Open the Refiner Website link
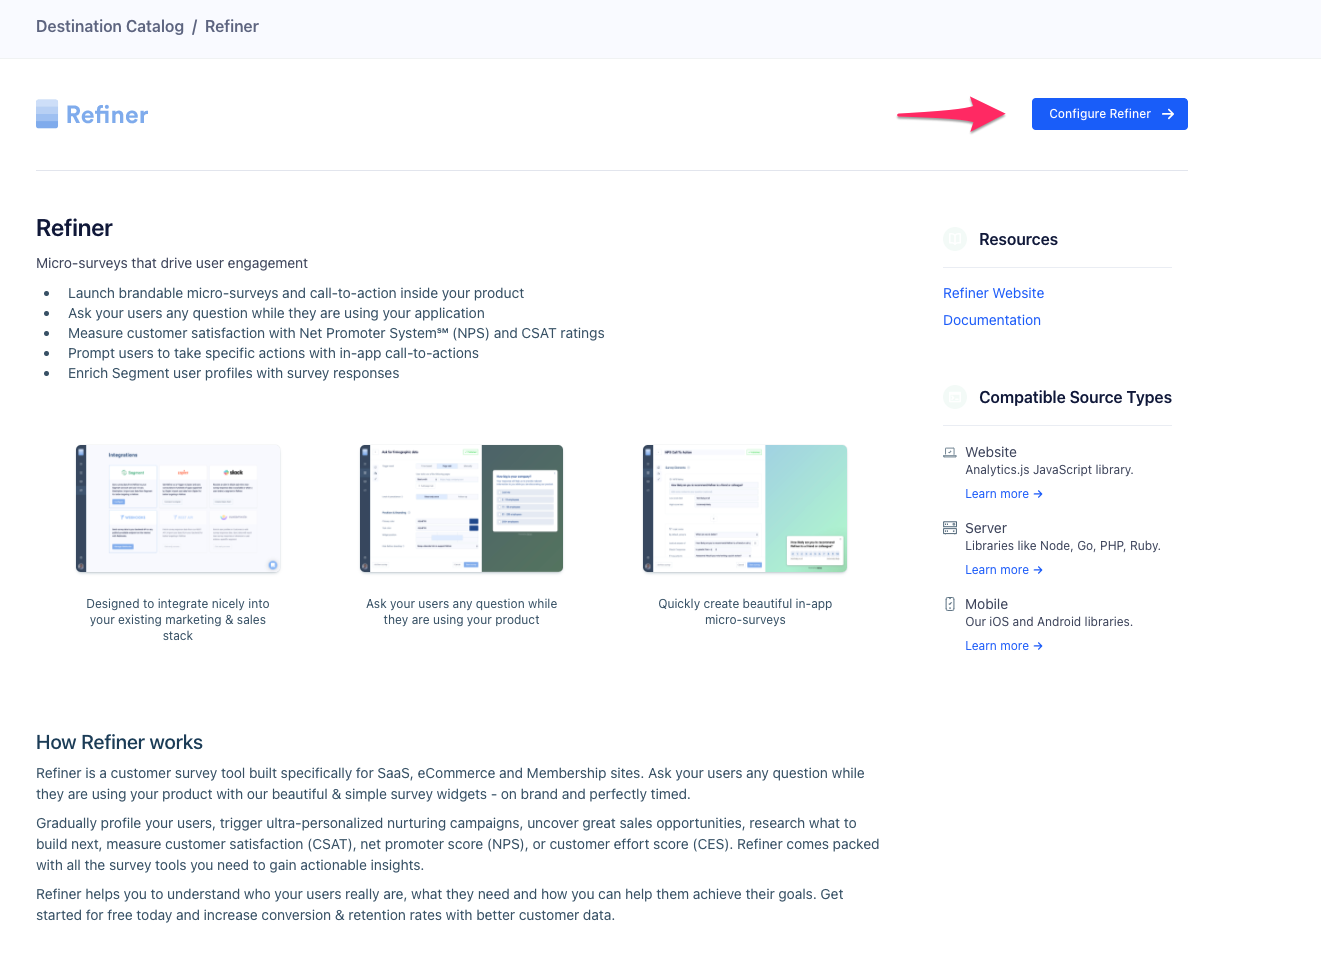 pos(993,293)
